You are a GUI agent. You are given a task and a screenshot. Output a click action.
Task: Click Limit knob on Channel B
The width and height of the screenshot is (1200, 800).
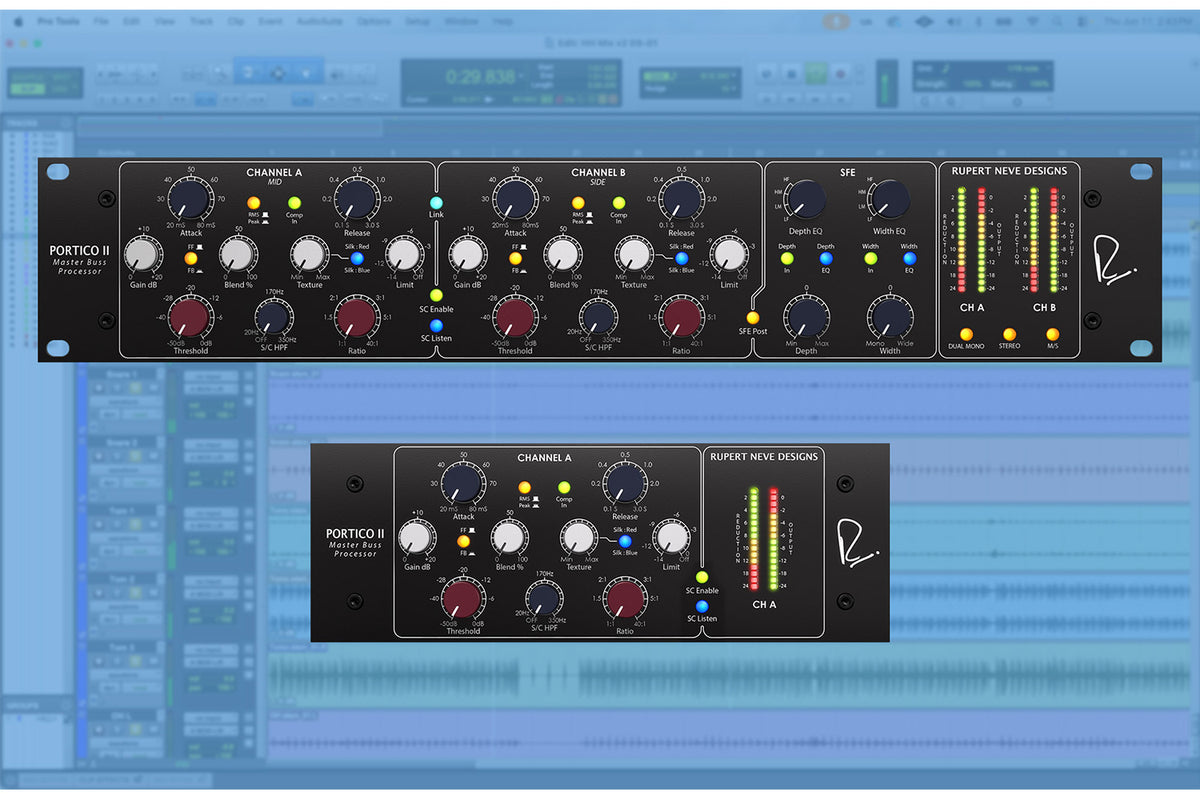pyautogui.click(x=728, y=254)
